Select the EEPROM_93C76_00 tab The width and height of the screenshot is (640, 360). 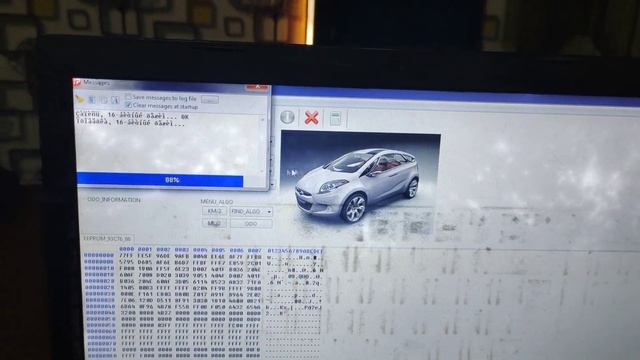point(107,238)
